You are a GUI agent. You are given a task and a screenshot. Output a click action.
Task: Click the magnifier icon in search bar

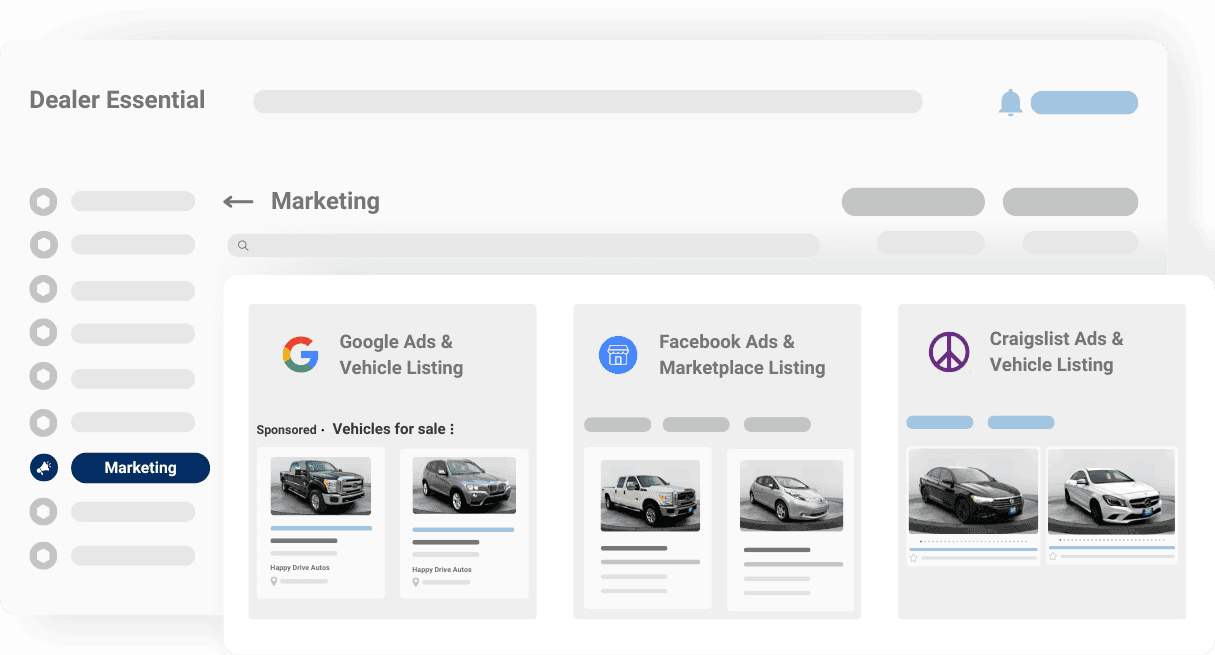[x=243, y=245]
